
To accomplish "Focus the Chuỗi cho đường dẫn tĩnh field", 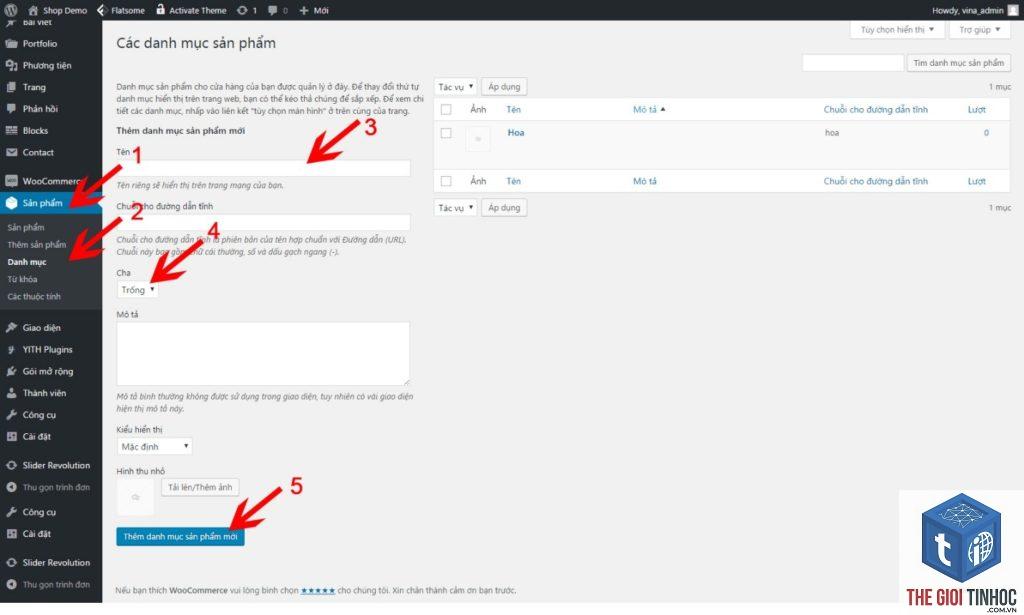I will pyautogui.click(x=263, y=222).
